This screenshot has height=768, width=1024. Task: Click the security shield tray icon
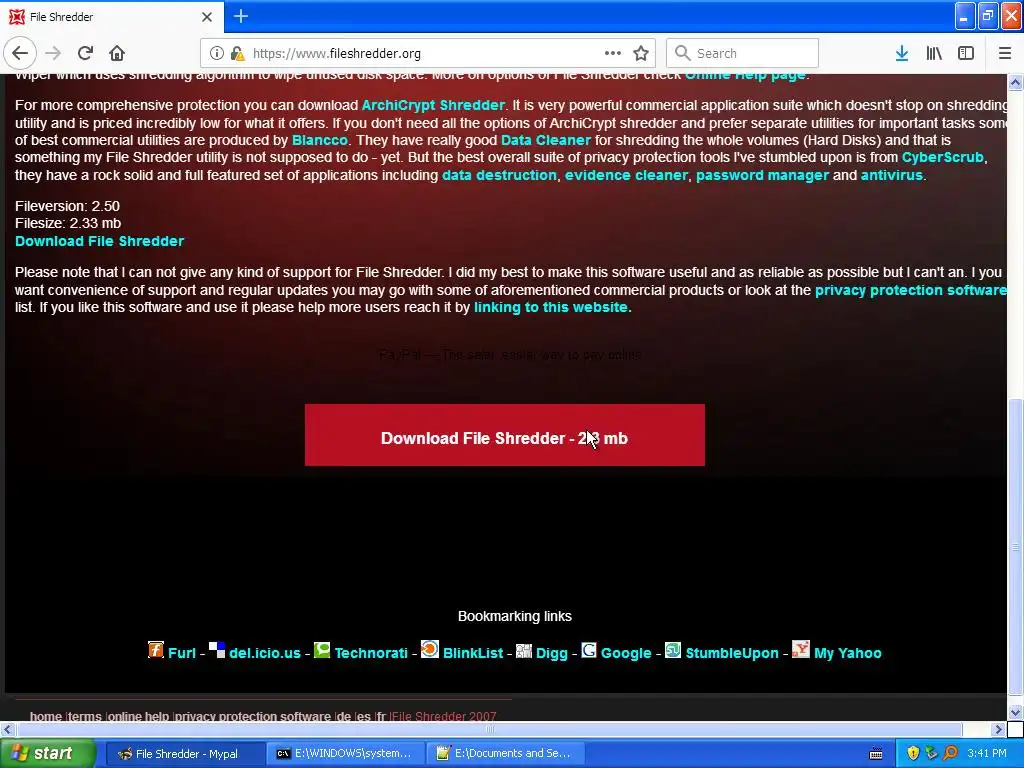pyautogui.click(x=913, y=754)
